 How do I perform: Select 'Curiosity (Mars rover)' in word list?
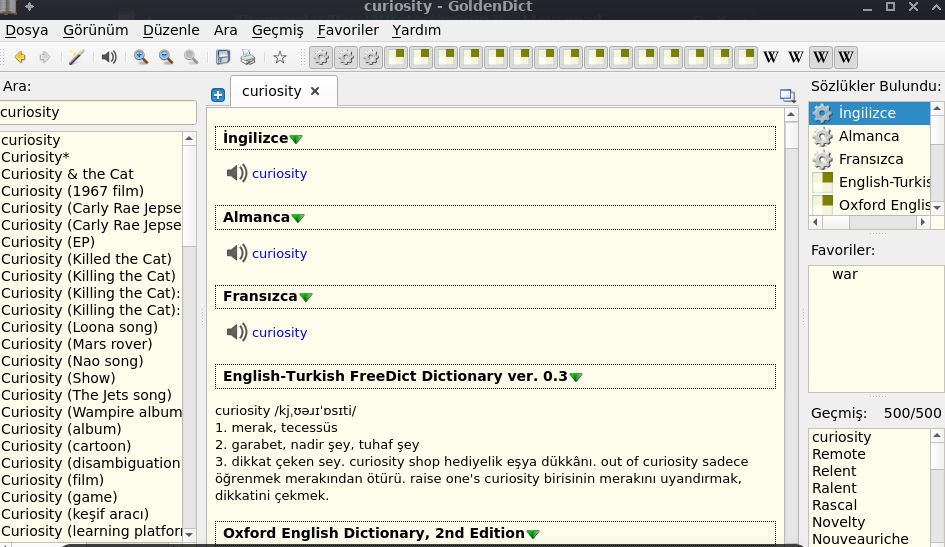click(x=76, y=344)
